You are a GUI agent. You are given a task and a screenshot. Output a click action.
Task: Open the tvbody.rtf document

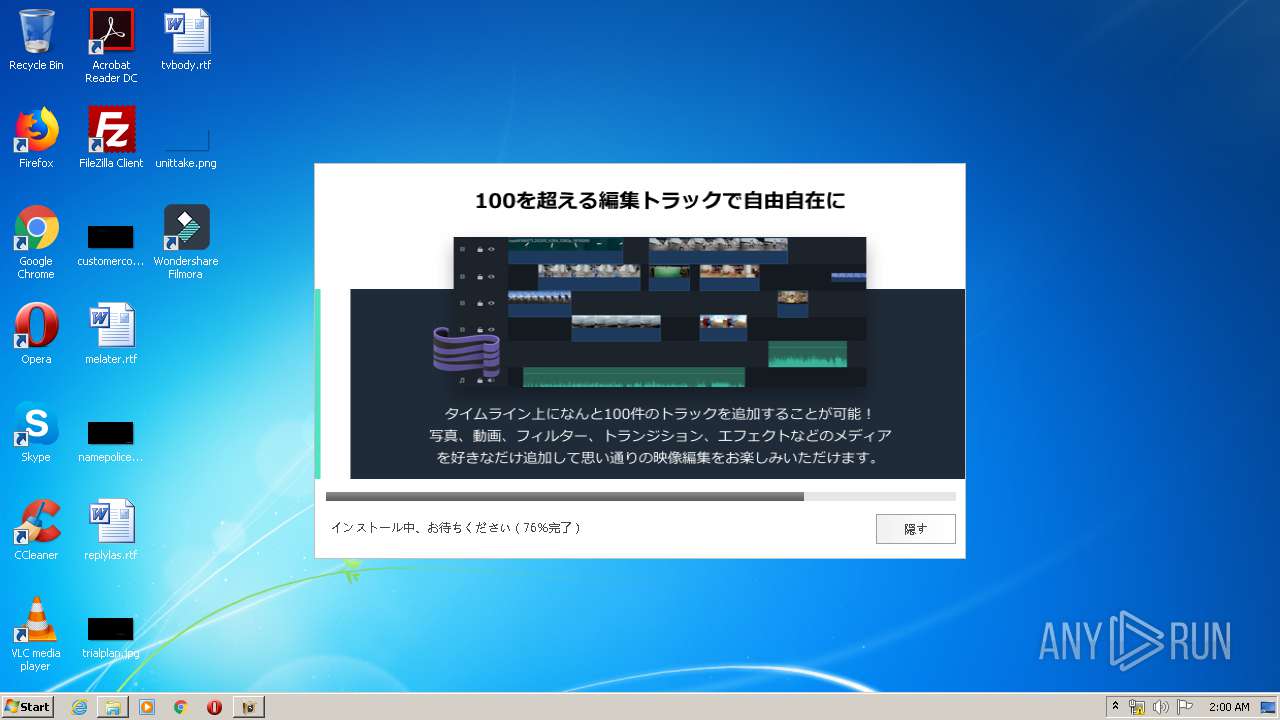(186, 40)
